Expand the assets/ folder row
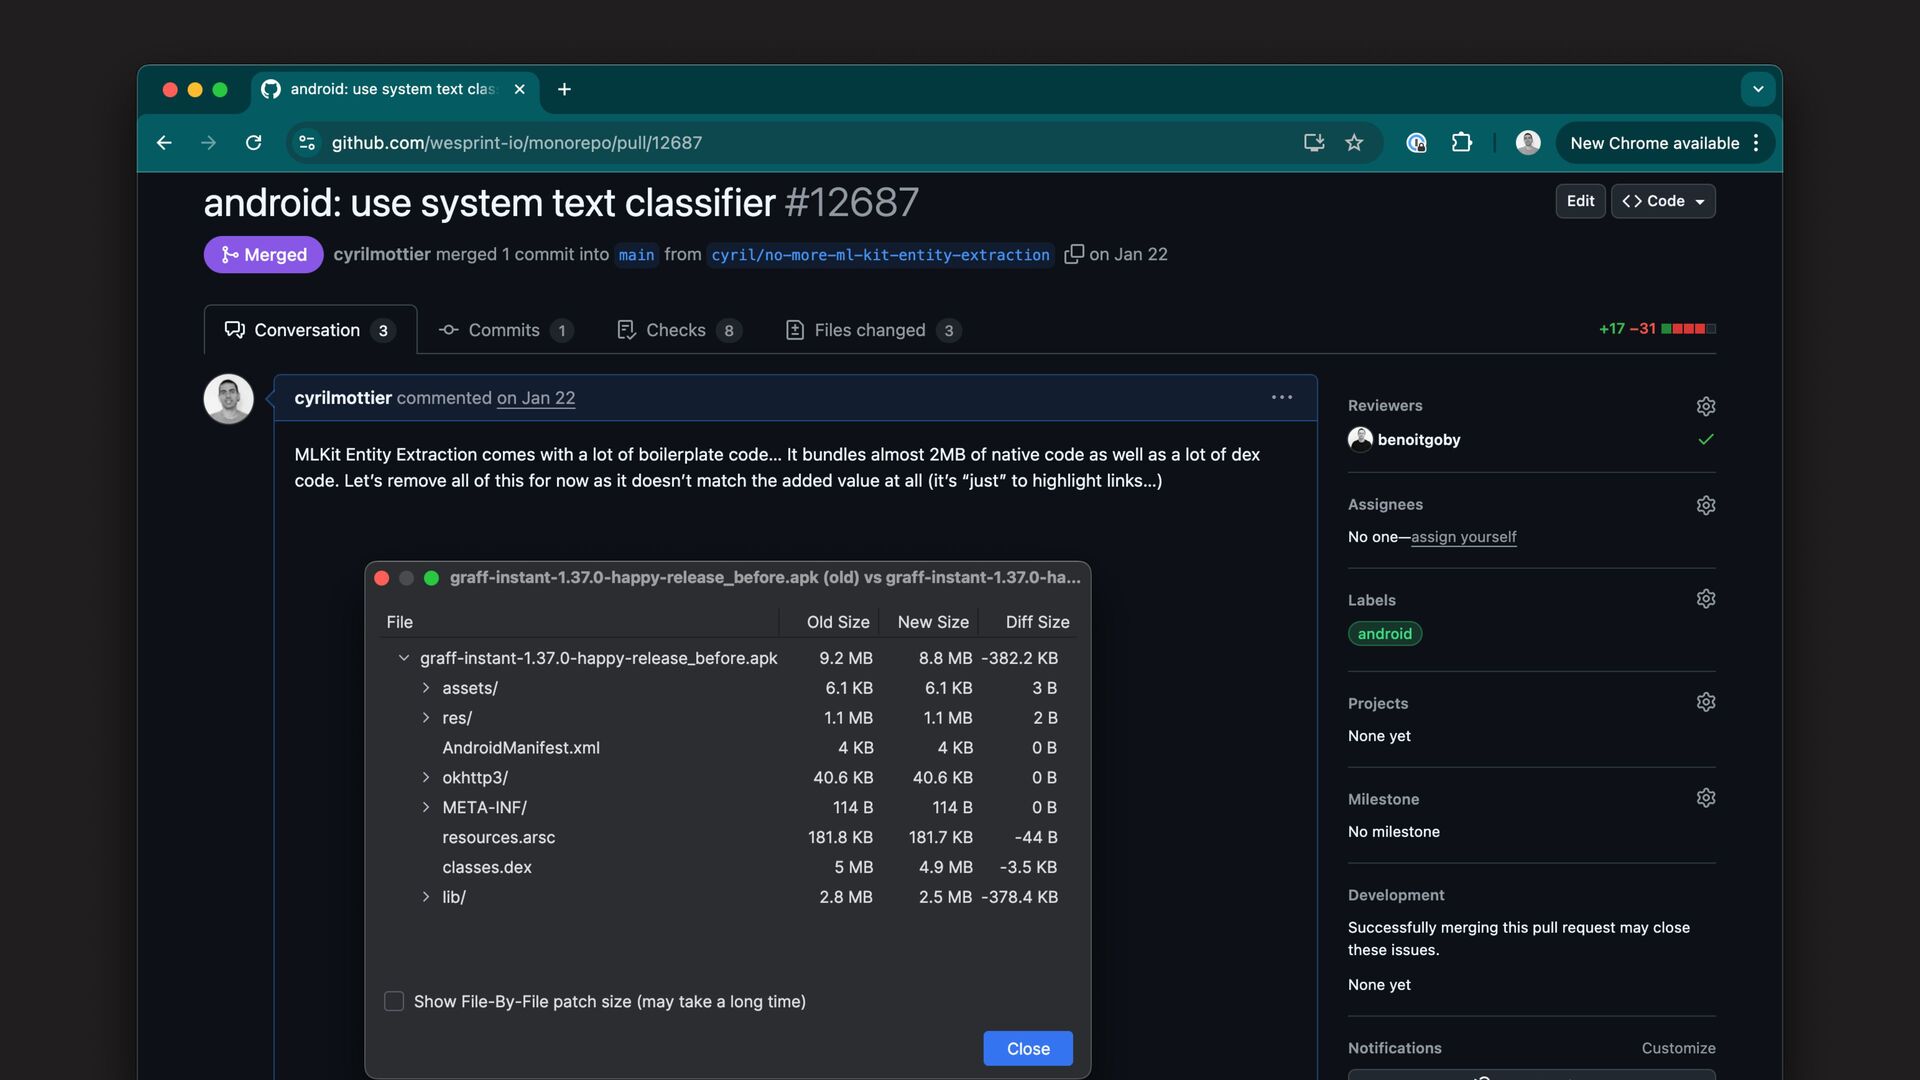The image size is (1920, 1080). [x=426, y=688]
